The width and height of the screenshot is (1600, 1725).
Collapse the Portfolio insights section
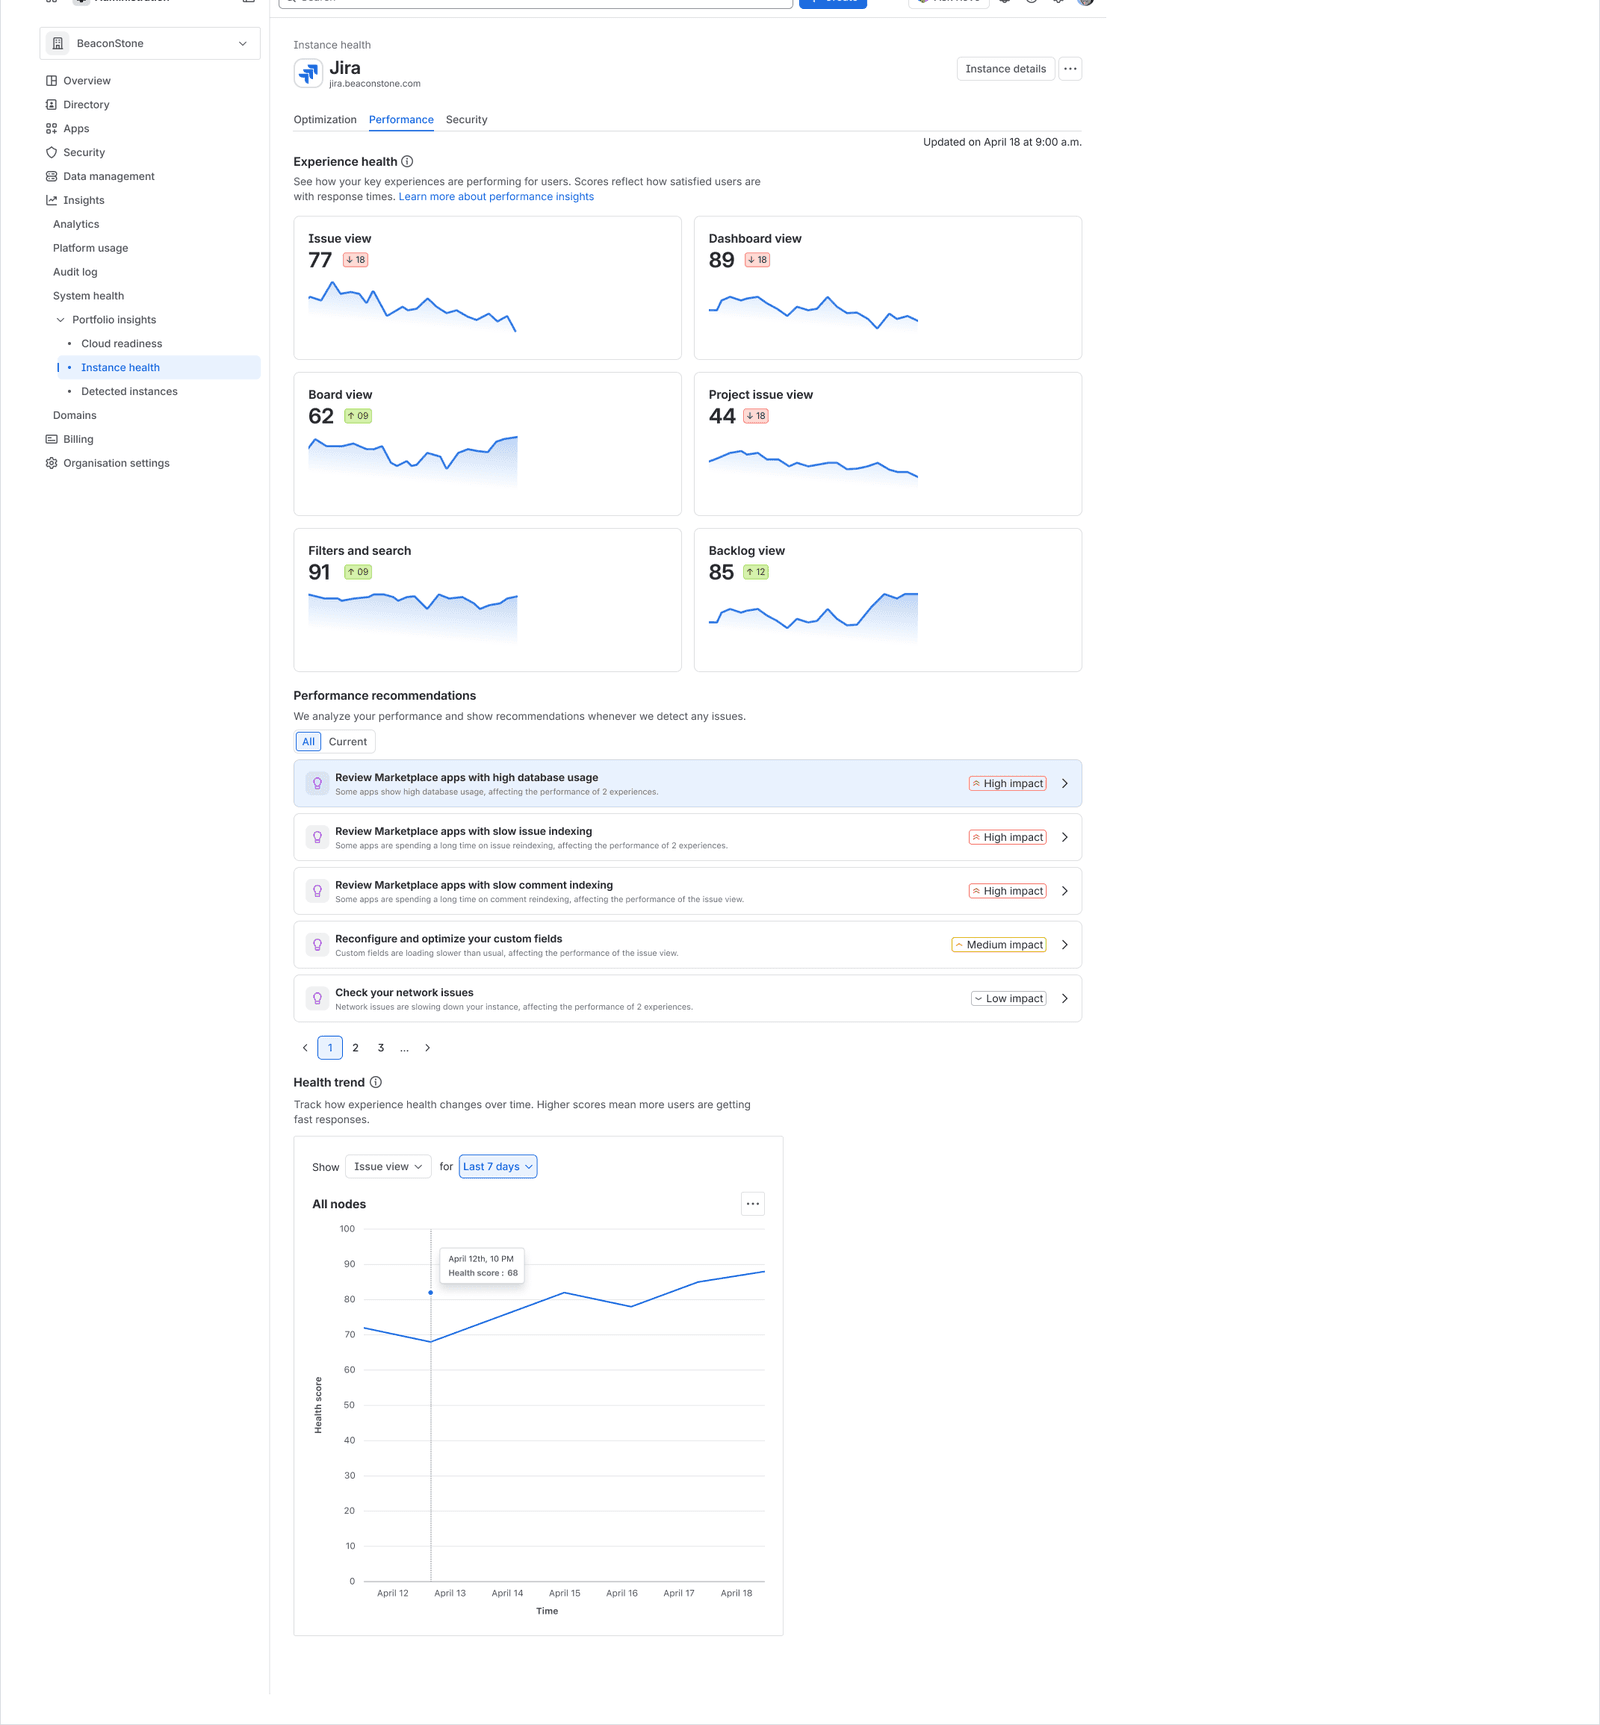click(x=60, y=321)
